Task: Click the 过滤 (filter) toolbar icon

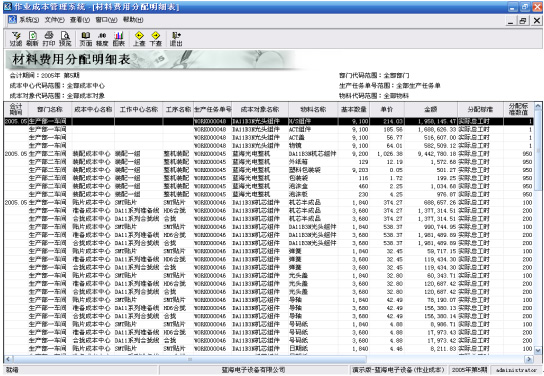Action: 16,39
